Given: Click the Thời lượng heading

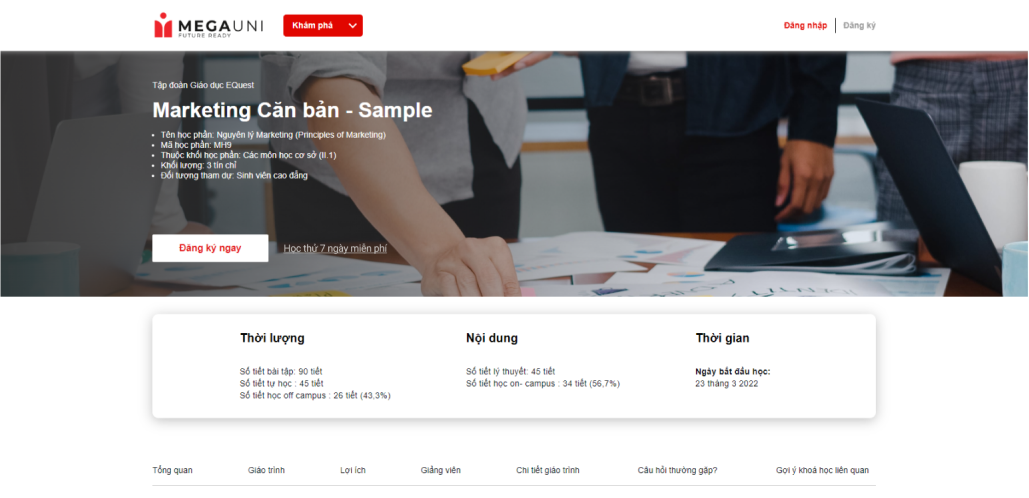Looking at the screenshot, I should pos(272,339).
